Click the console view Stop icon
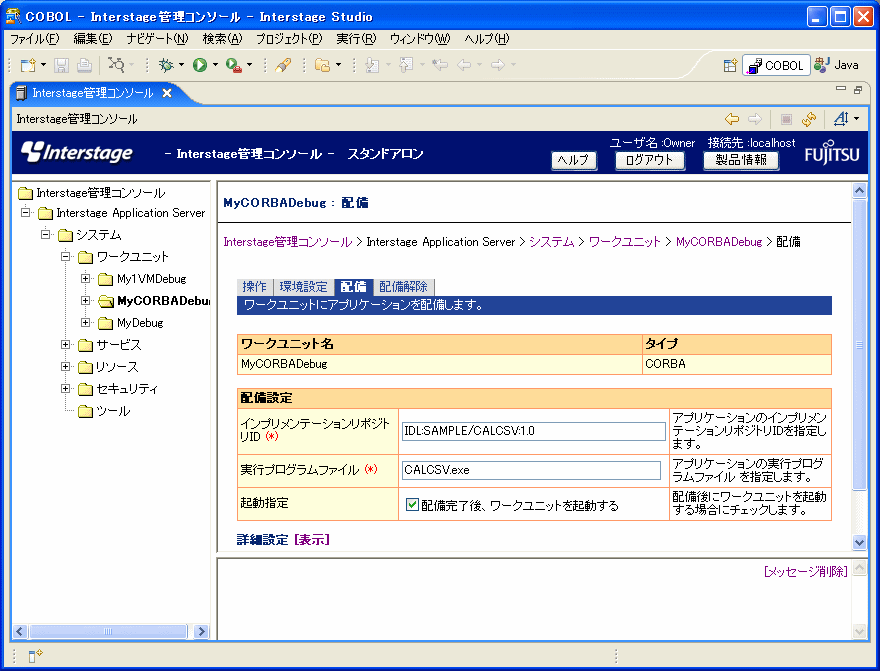Image resolution: width=880 pixels, height=671 pixels. (x=786, y=119)
